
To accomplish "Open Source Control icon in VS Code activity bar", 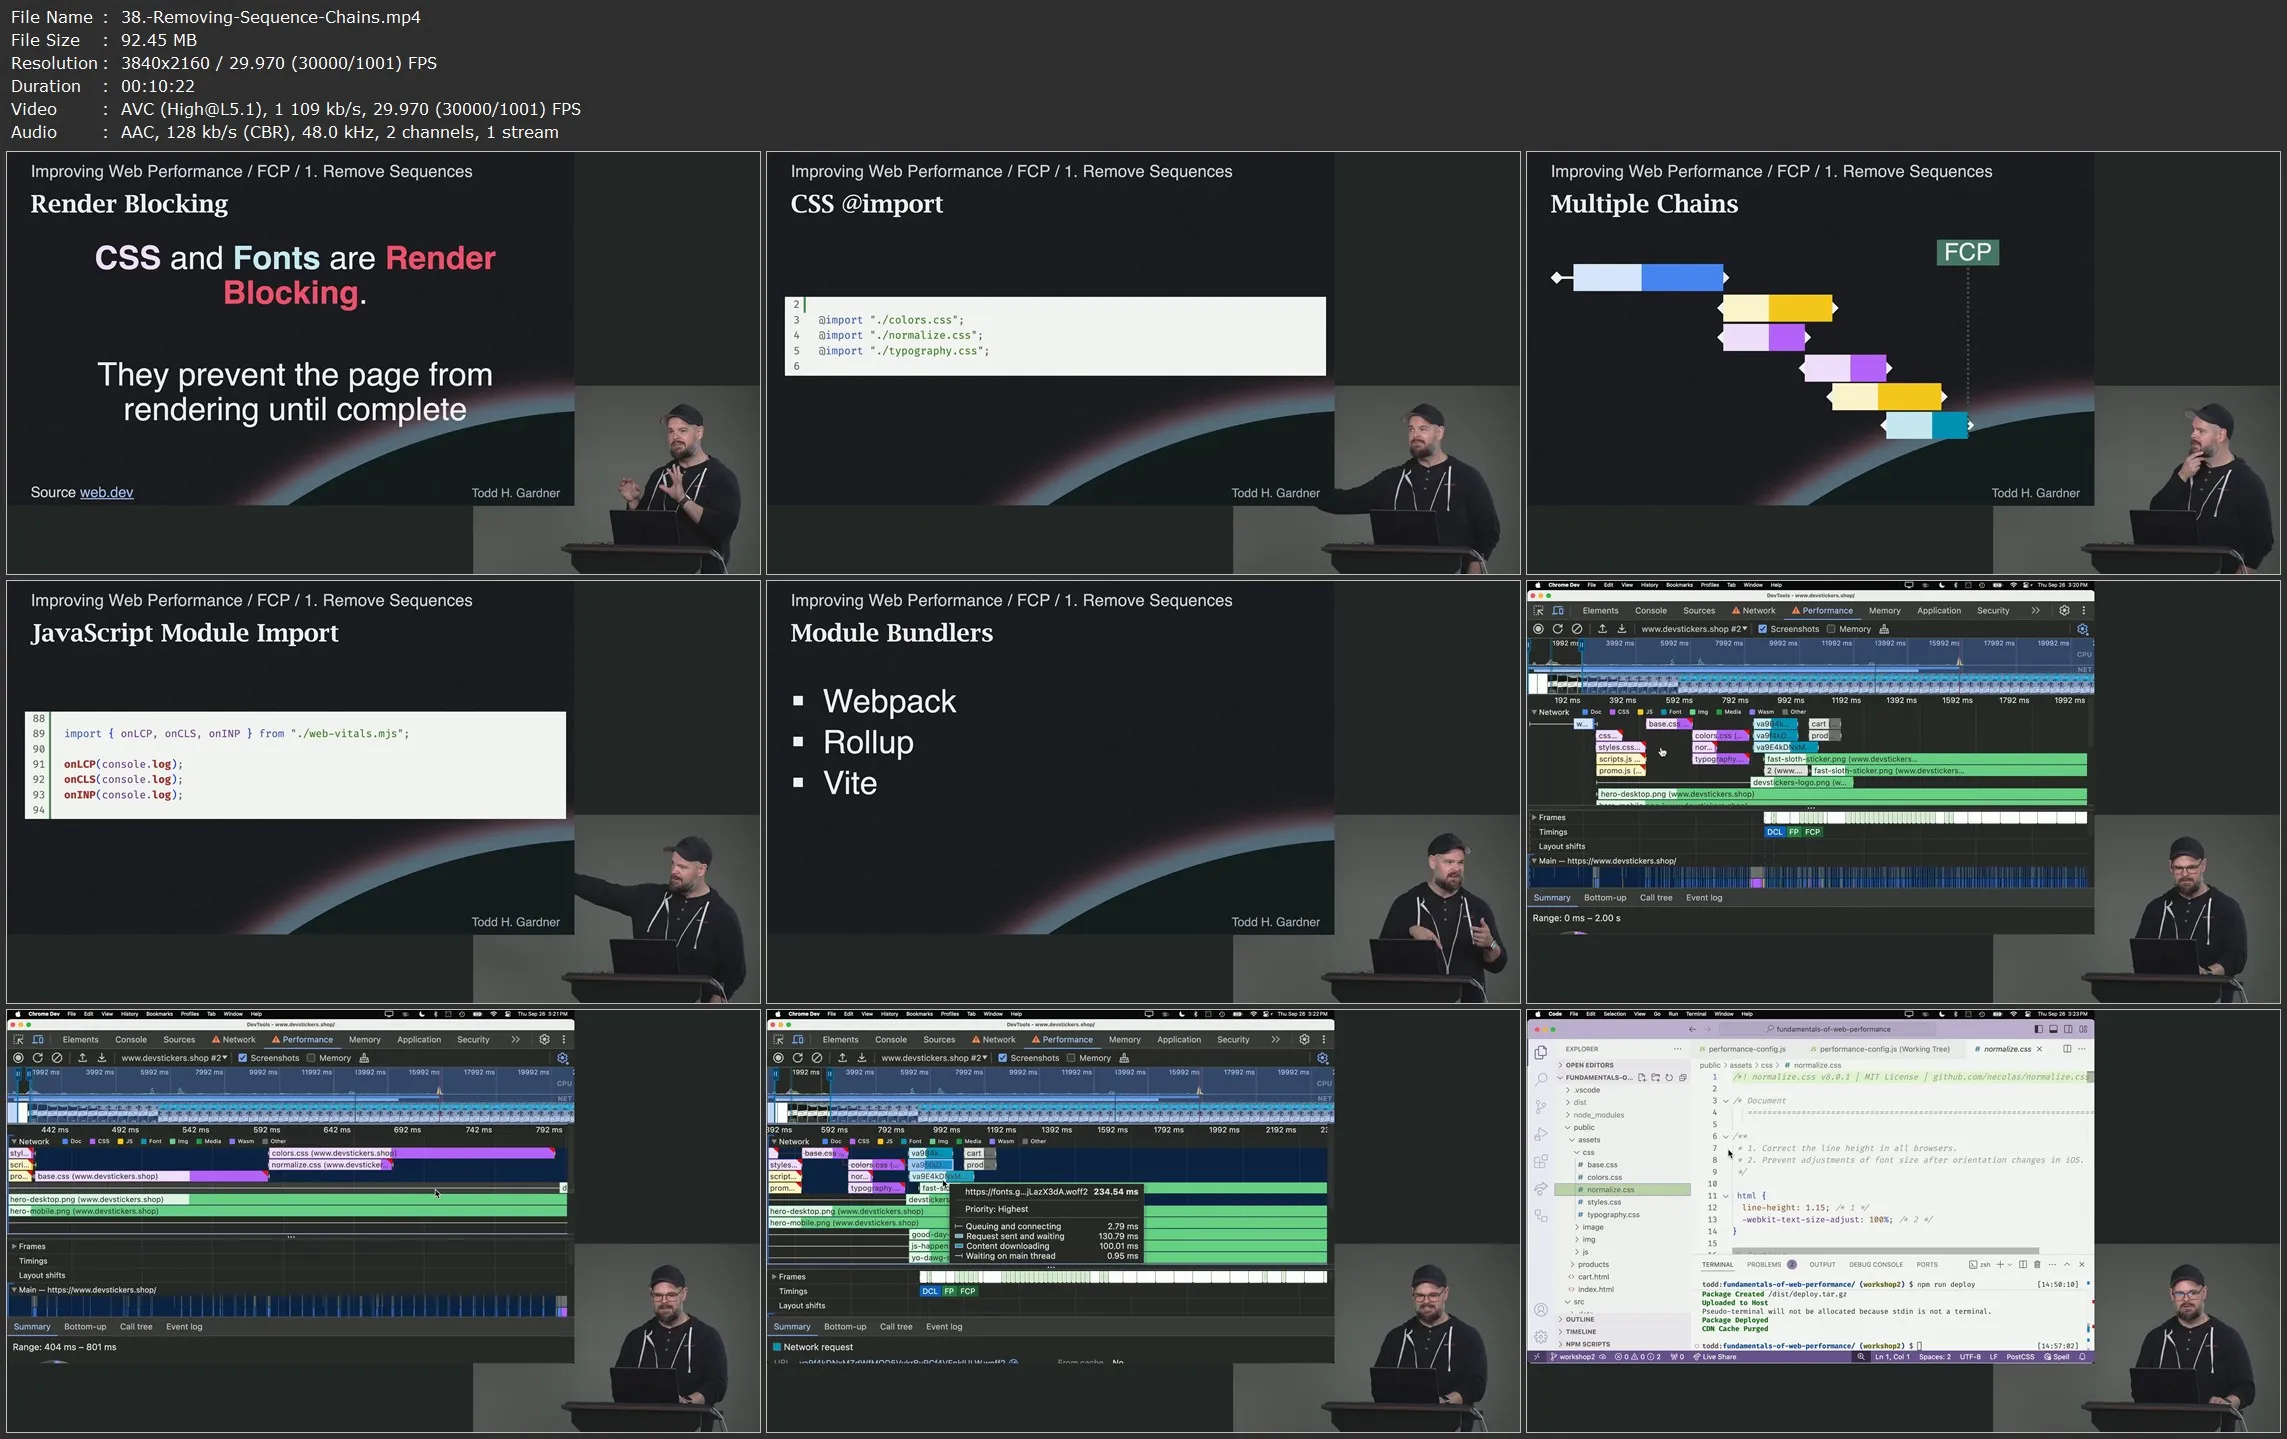I will tap(1540, 1107).
